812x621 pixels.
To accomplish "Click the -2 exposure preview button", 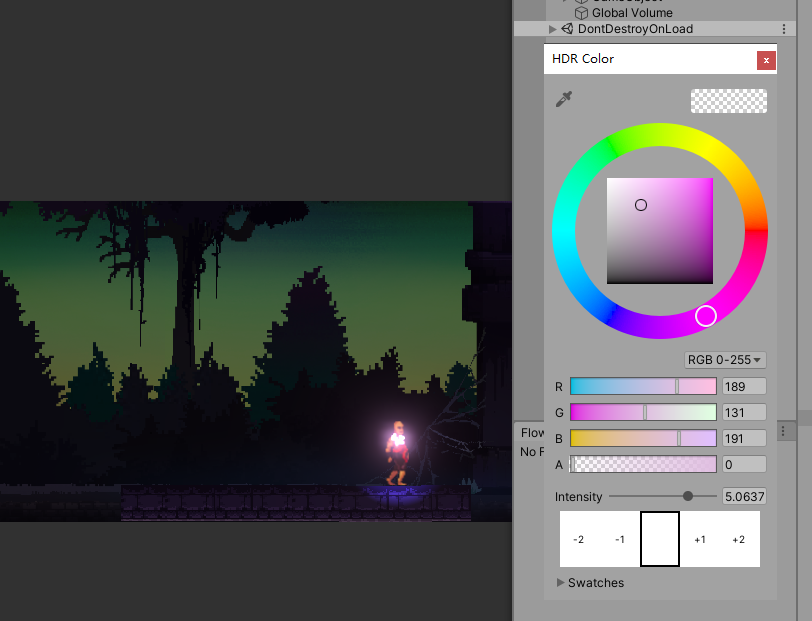I will coord(580,539).
